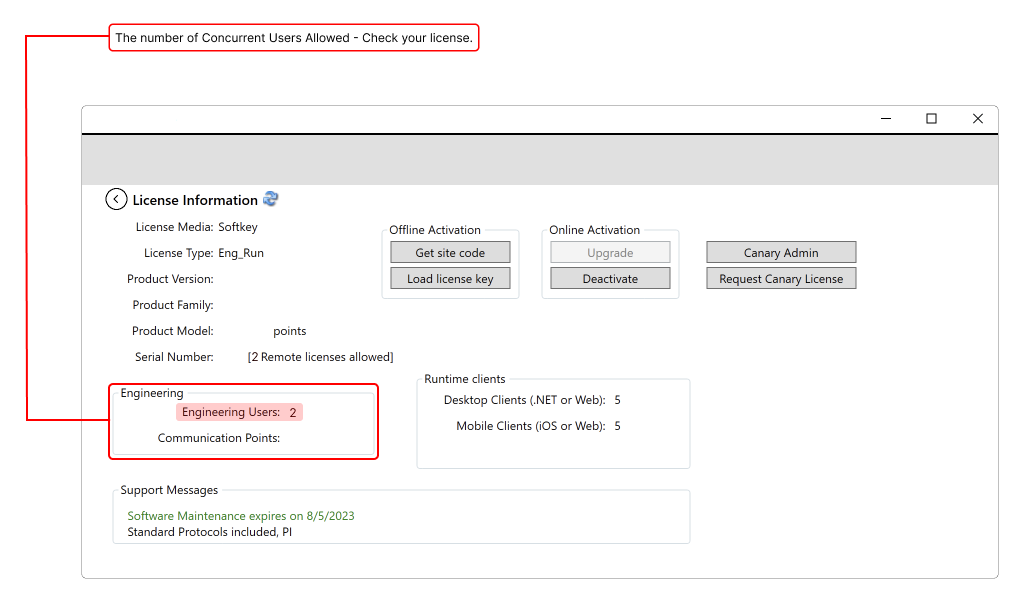Select the Eng_Run license type value
This screenshot has width=1023, height=603.
241,253
